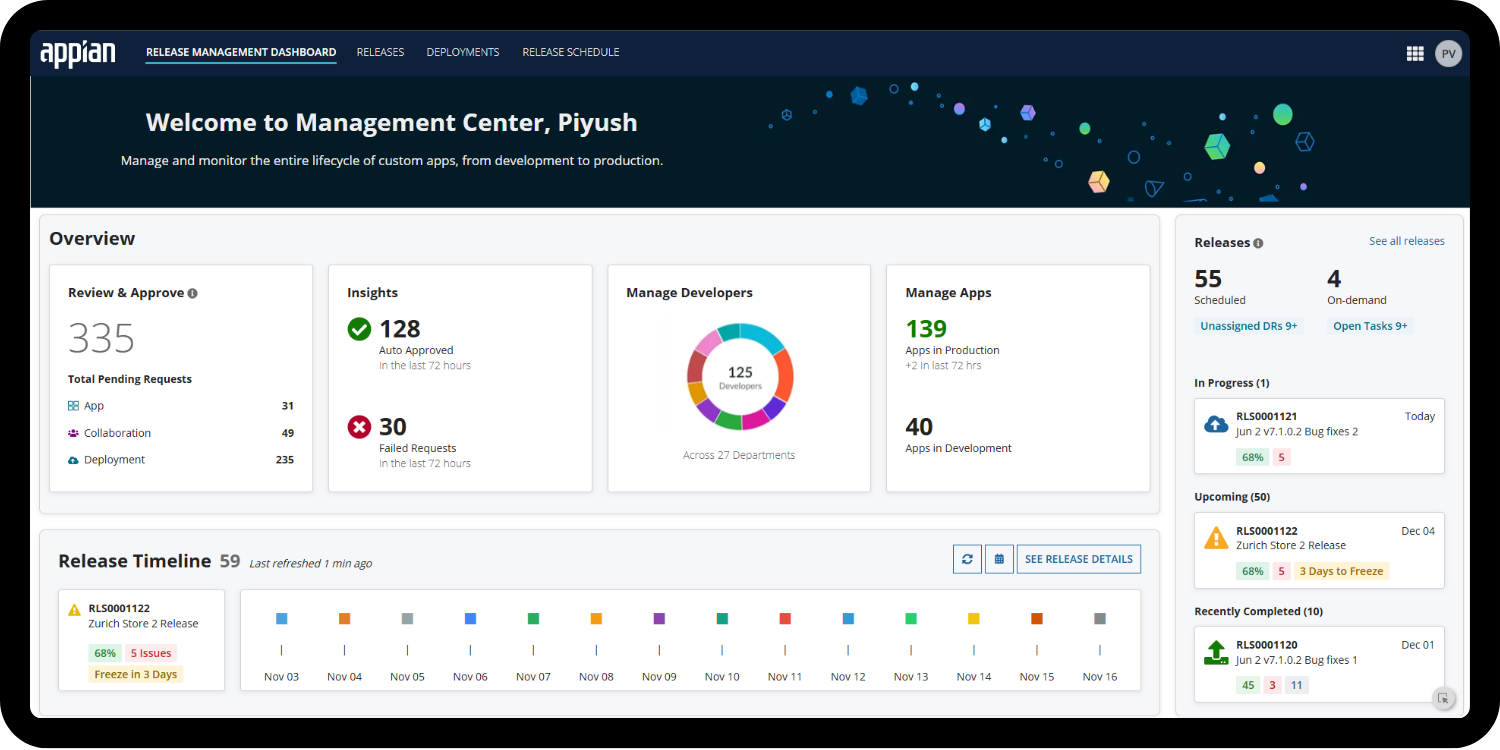Click green check icon for Auto Approved

[x=359, y=329]
